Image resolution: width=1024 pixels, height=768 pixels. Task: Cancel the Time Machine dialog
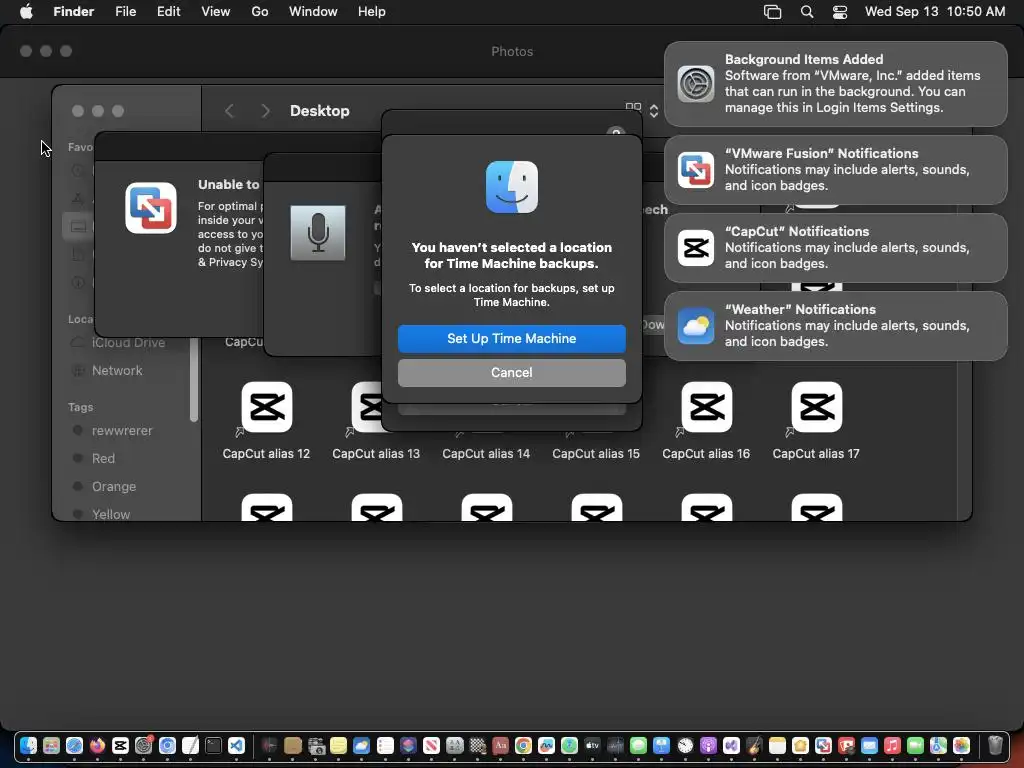(511, 372)
